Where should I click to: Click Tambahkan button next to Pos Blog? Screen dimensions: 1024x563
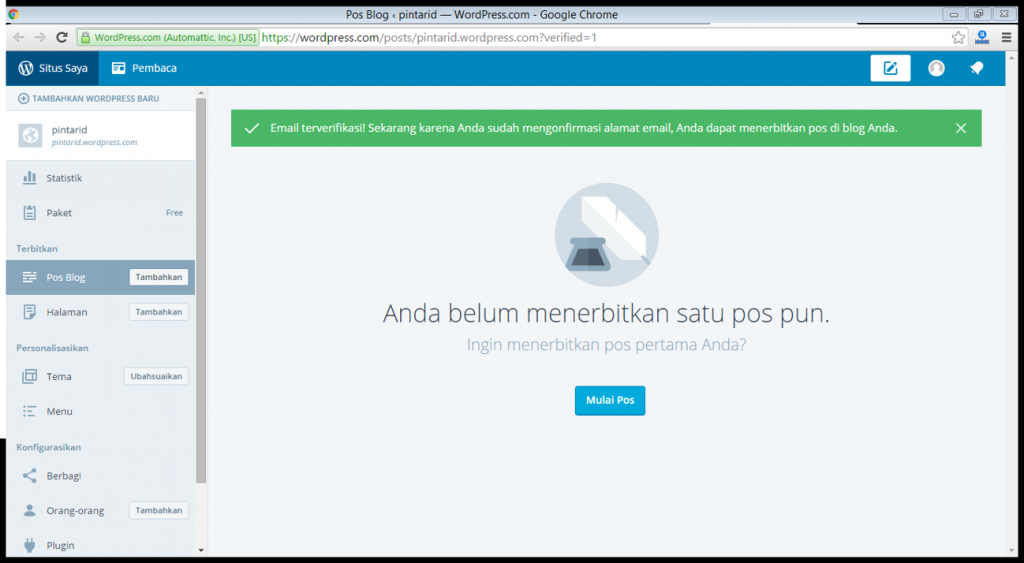tap(159, 277)
